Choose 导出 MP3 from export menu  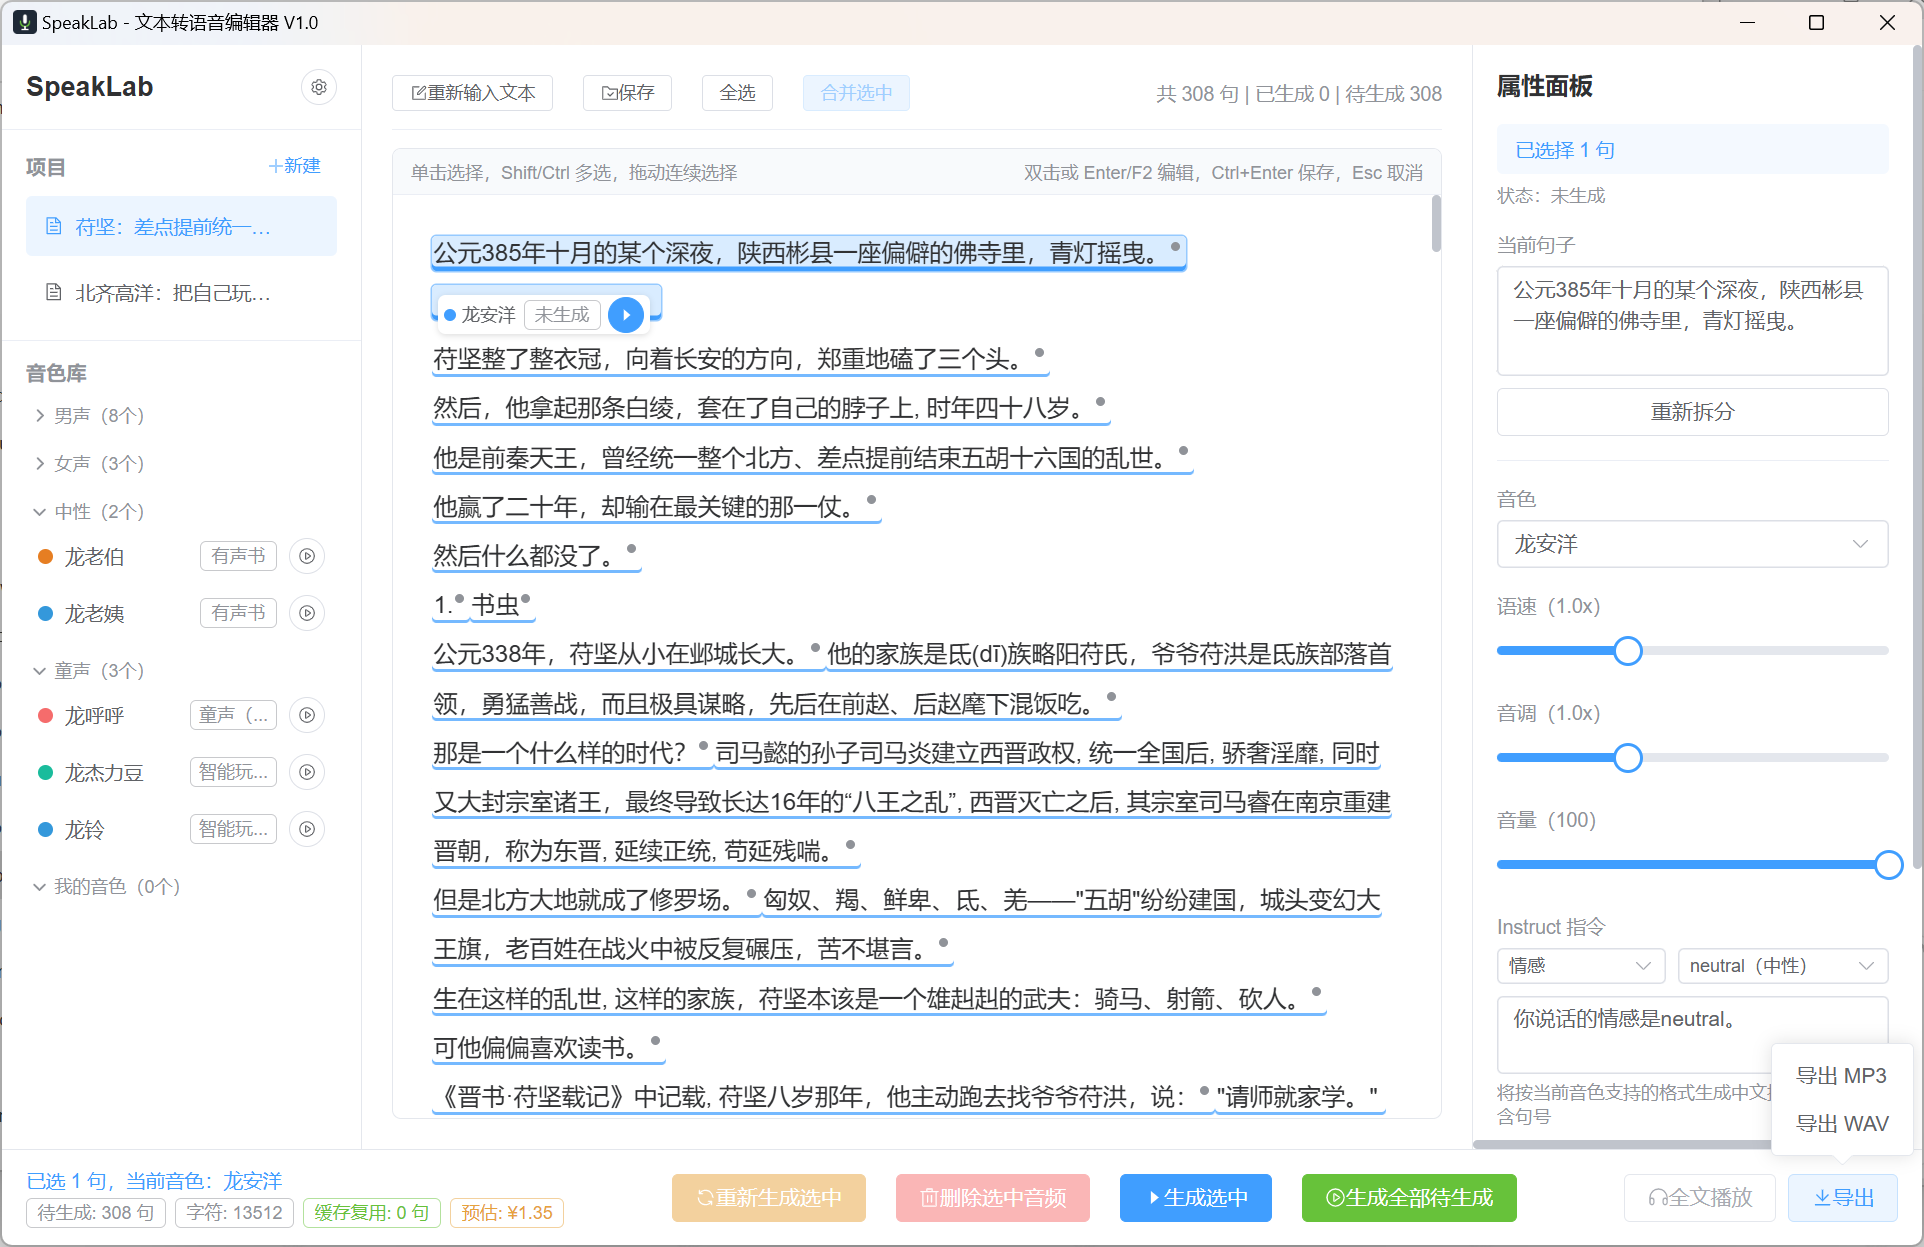[x=1841, y=1076]
